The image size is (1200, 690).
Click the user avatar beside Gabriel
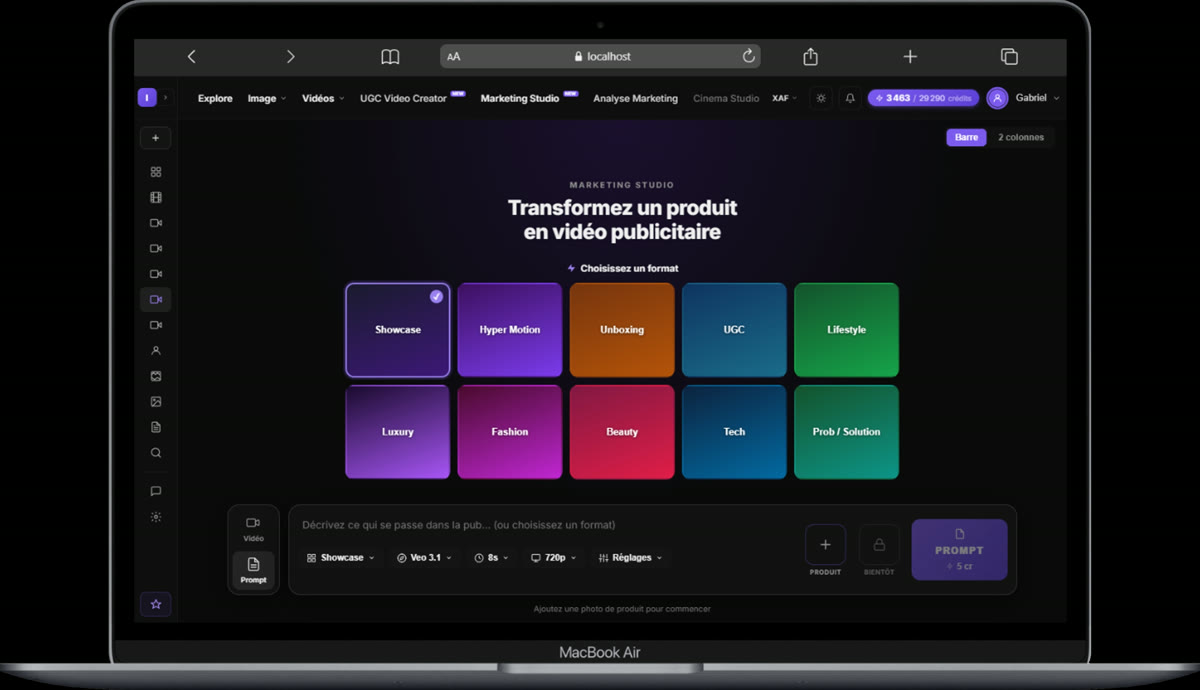997,98
